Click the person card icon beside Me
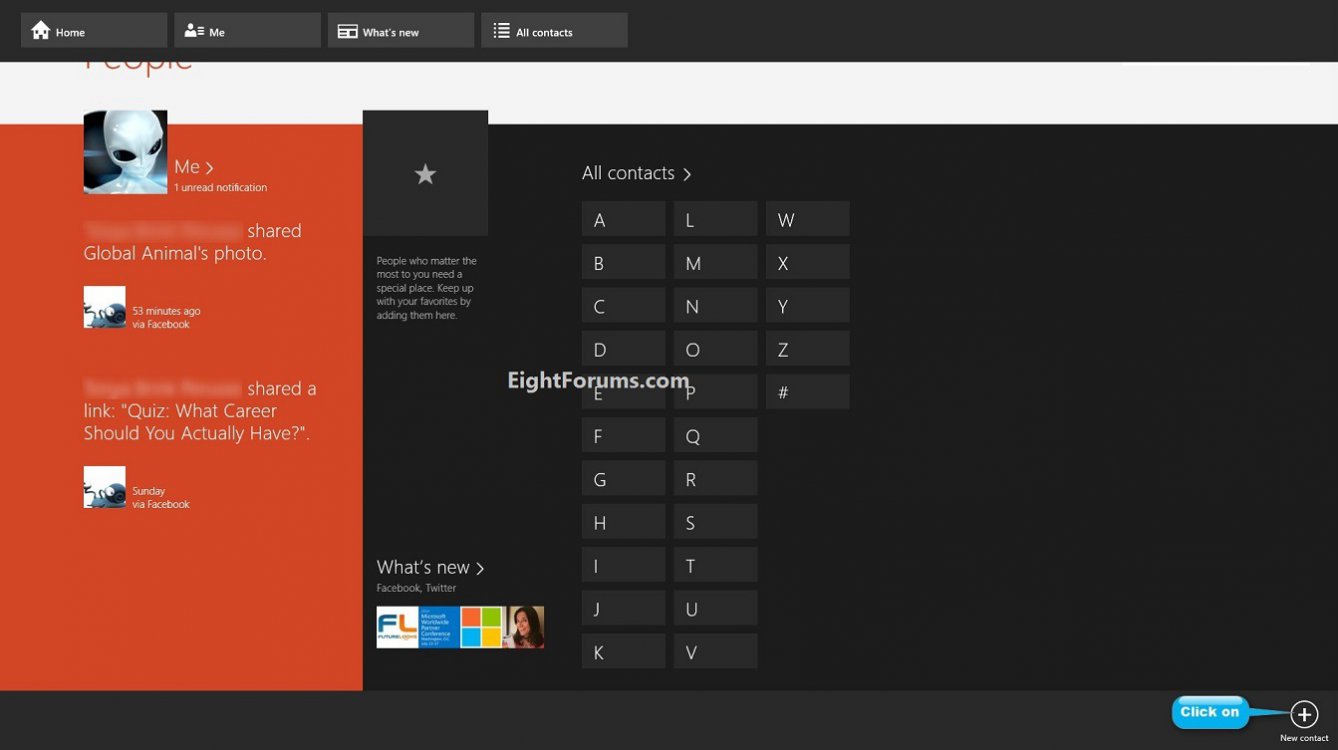 [194, 31]
